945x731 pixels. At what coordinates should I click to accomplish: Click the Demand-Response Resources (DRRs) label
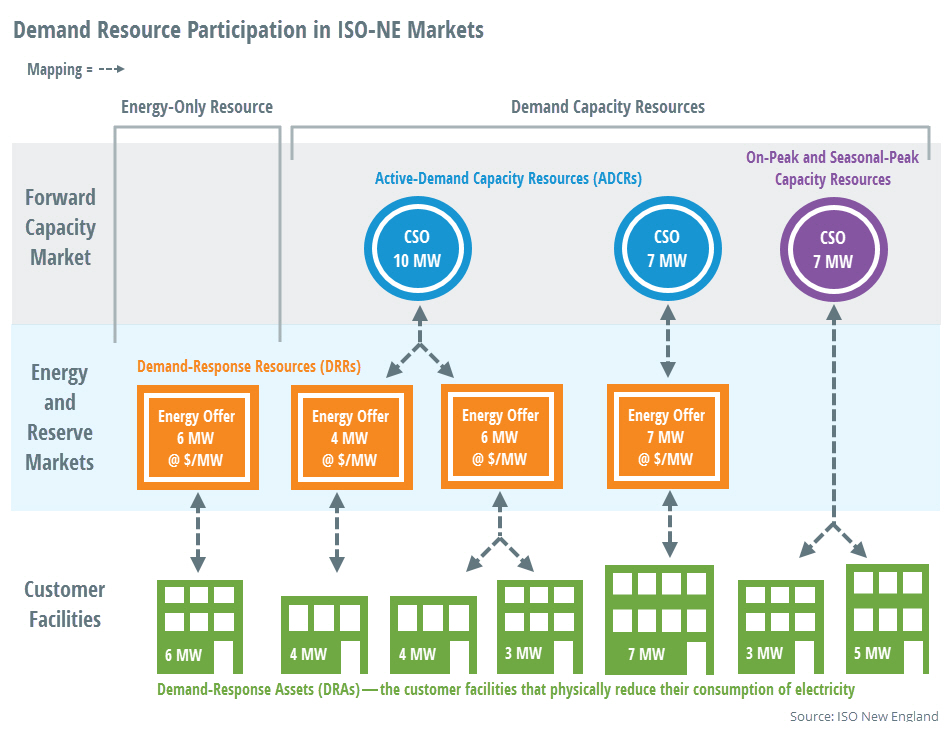click(250, 366)
